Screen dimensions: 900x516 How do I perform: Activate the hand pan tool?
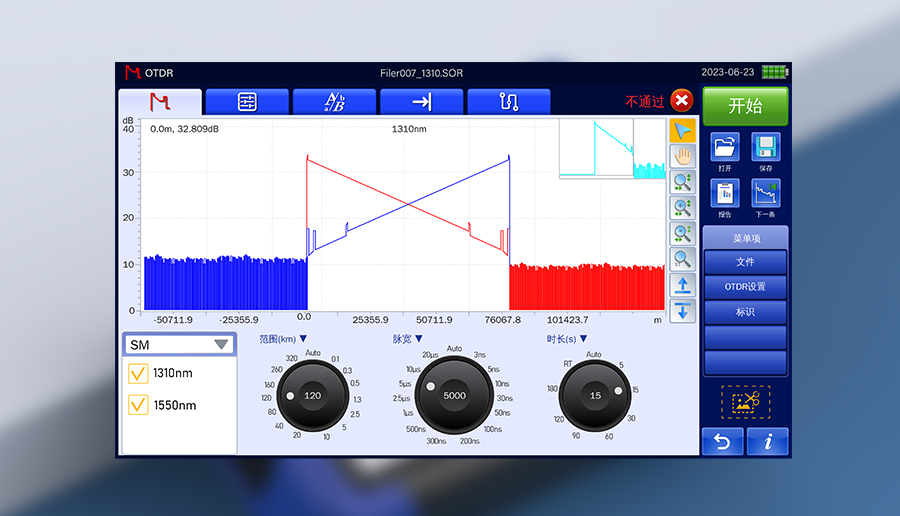pos(682,156)
